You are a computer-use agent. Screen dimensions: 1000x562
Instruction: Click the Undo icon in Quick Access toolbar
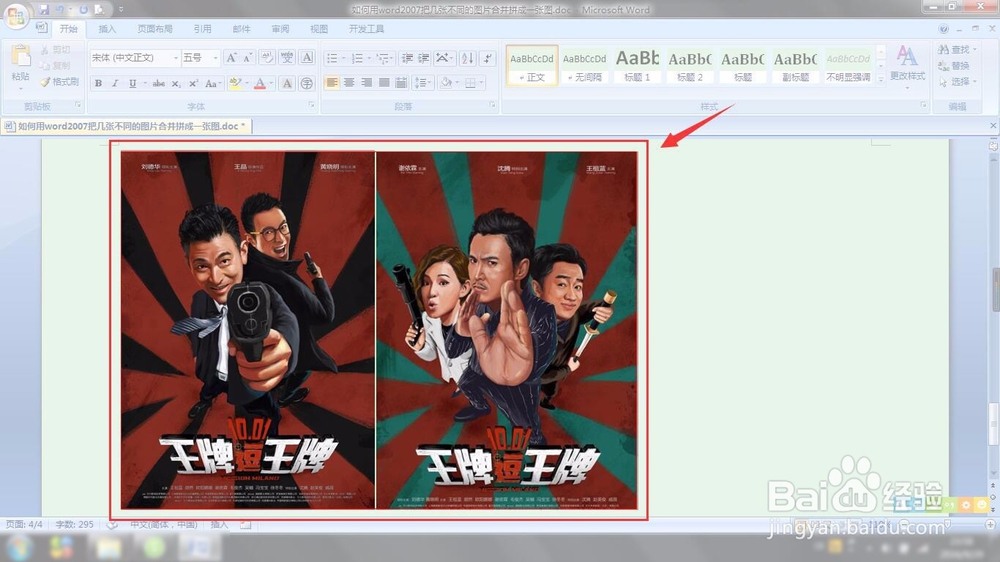point(60,10)
